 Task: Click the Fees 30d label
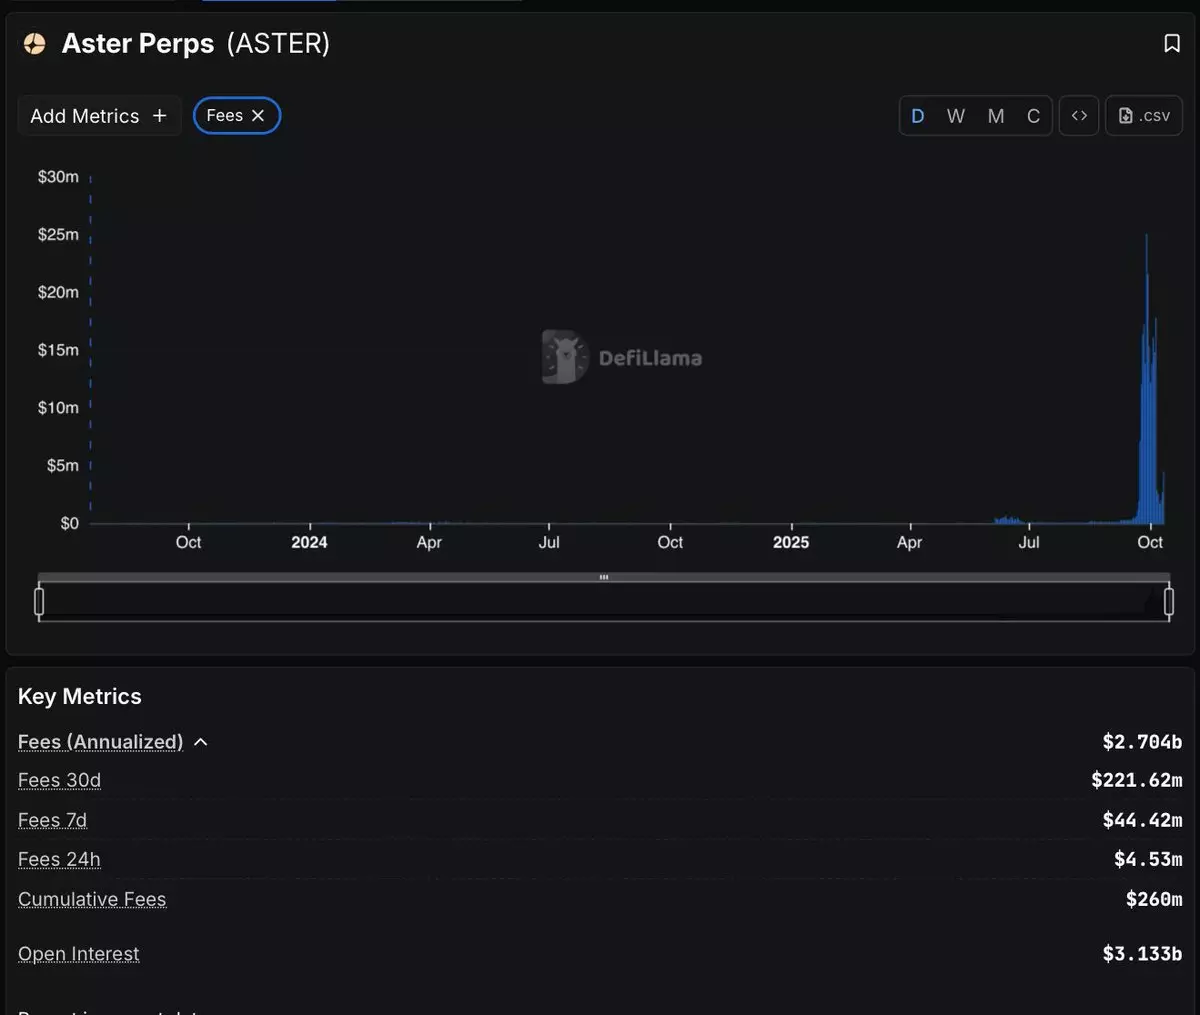click(x=59, y=780)
